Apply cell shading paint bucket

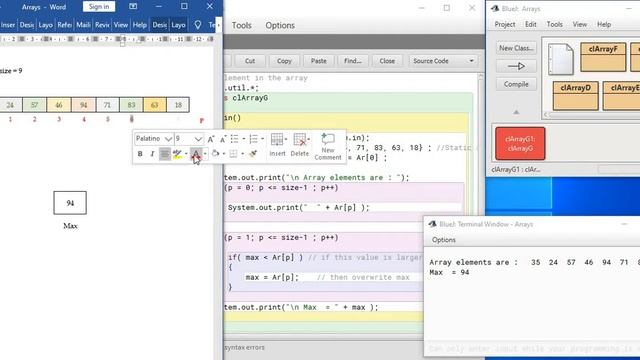[215, 154]
